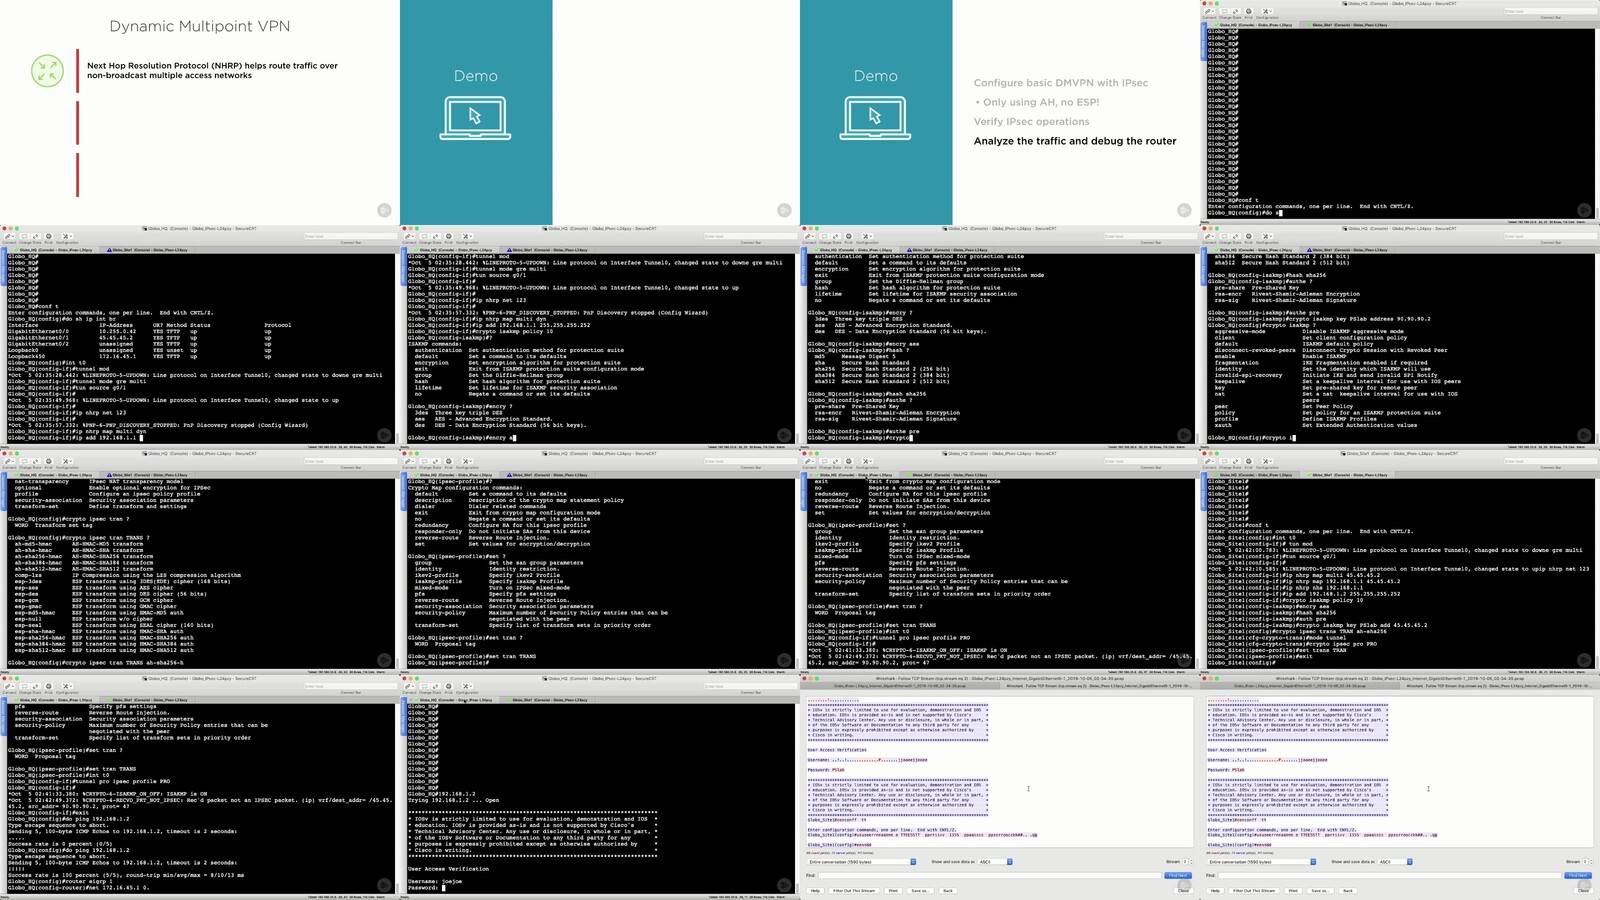Open the Dynamic Multipoint VPN slide thumbnail
The image size is (1600, 900).
(x=200, y=112)
